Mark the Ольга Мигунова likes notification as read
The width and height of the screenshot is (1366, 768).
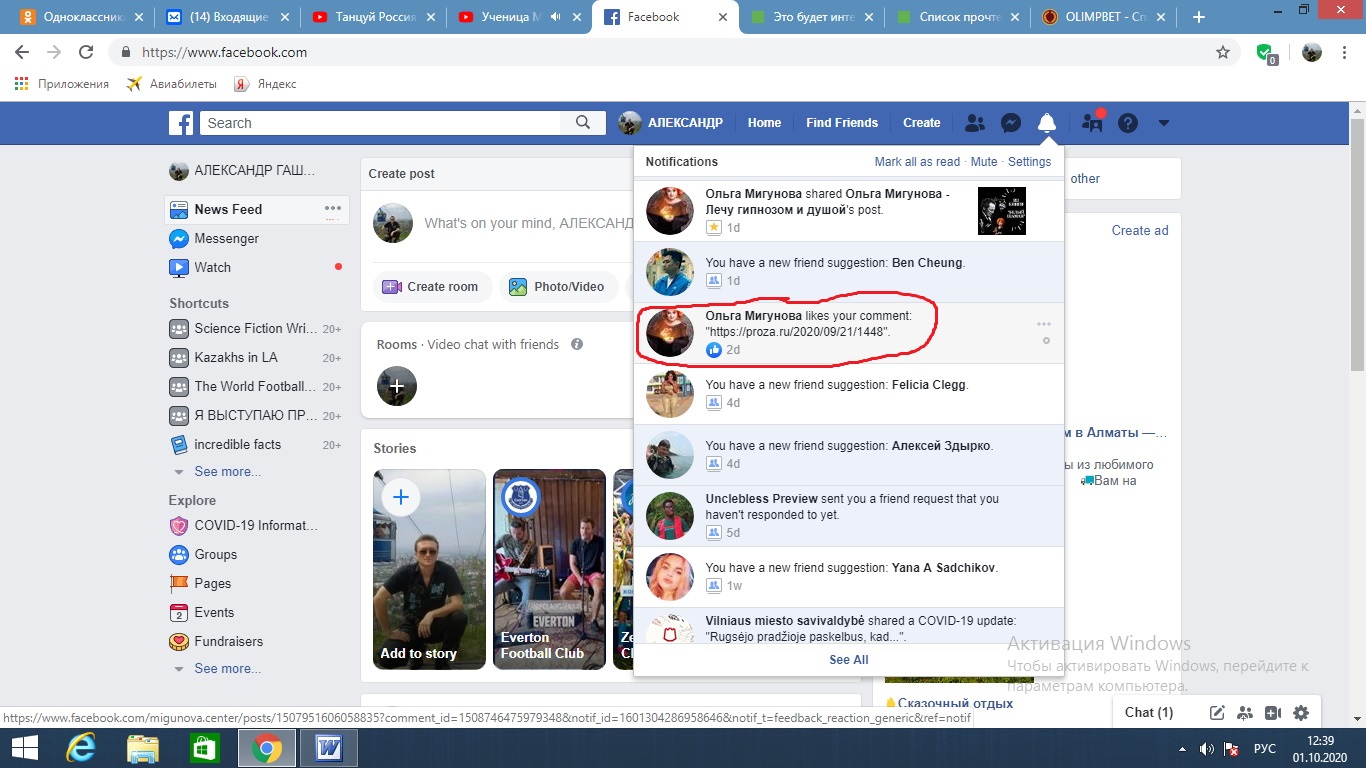(1046, 341)
